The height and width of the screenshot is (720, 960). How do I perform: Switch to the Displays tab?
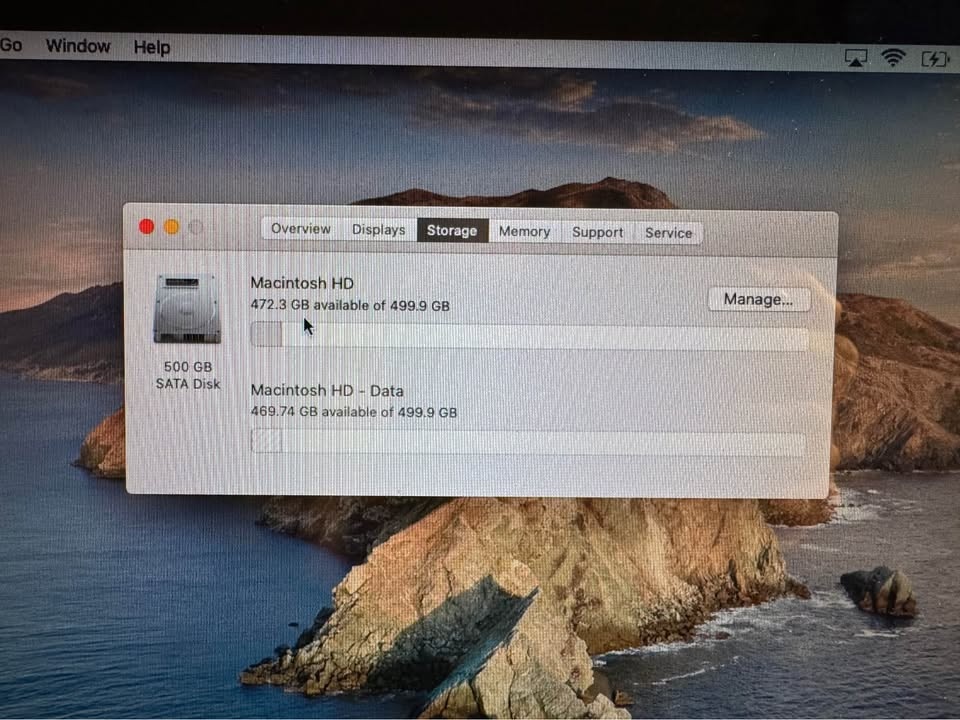(x=378, y=230)
